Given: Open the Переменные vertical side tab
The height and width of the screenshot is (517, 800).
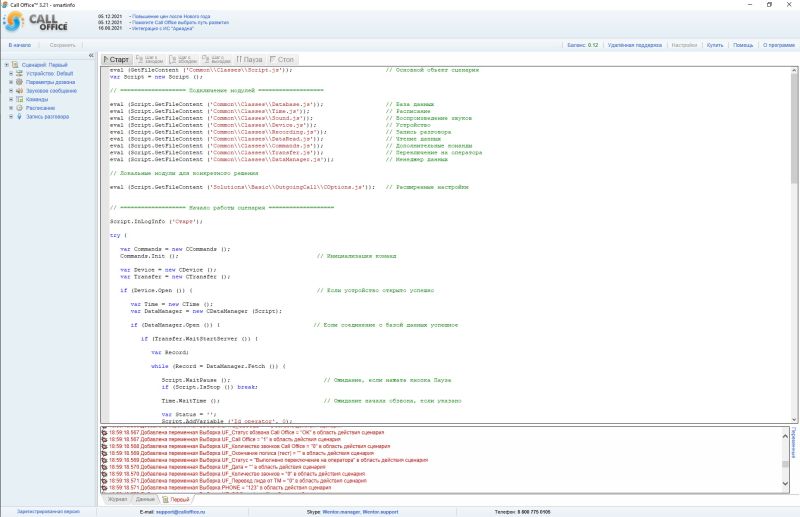Looking at the screenshot, I should click(x=793, y=443).
